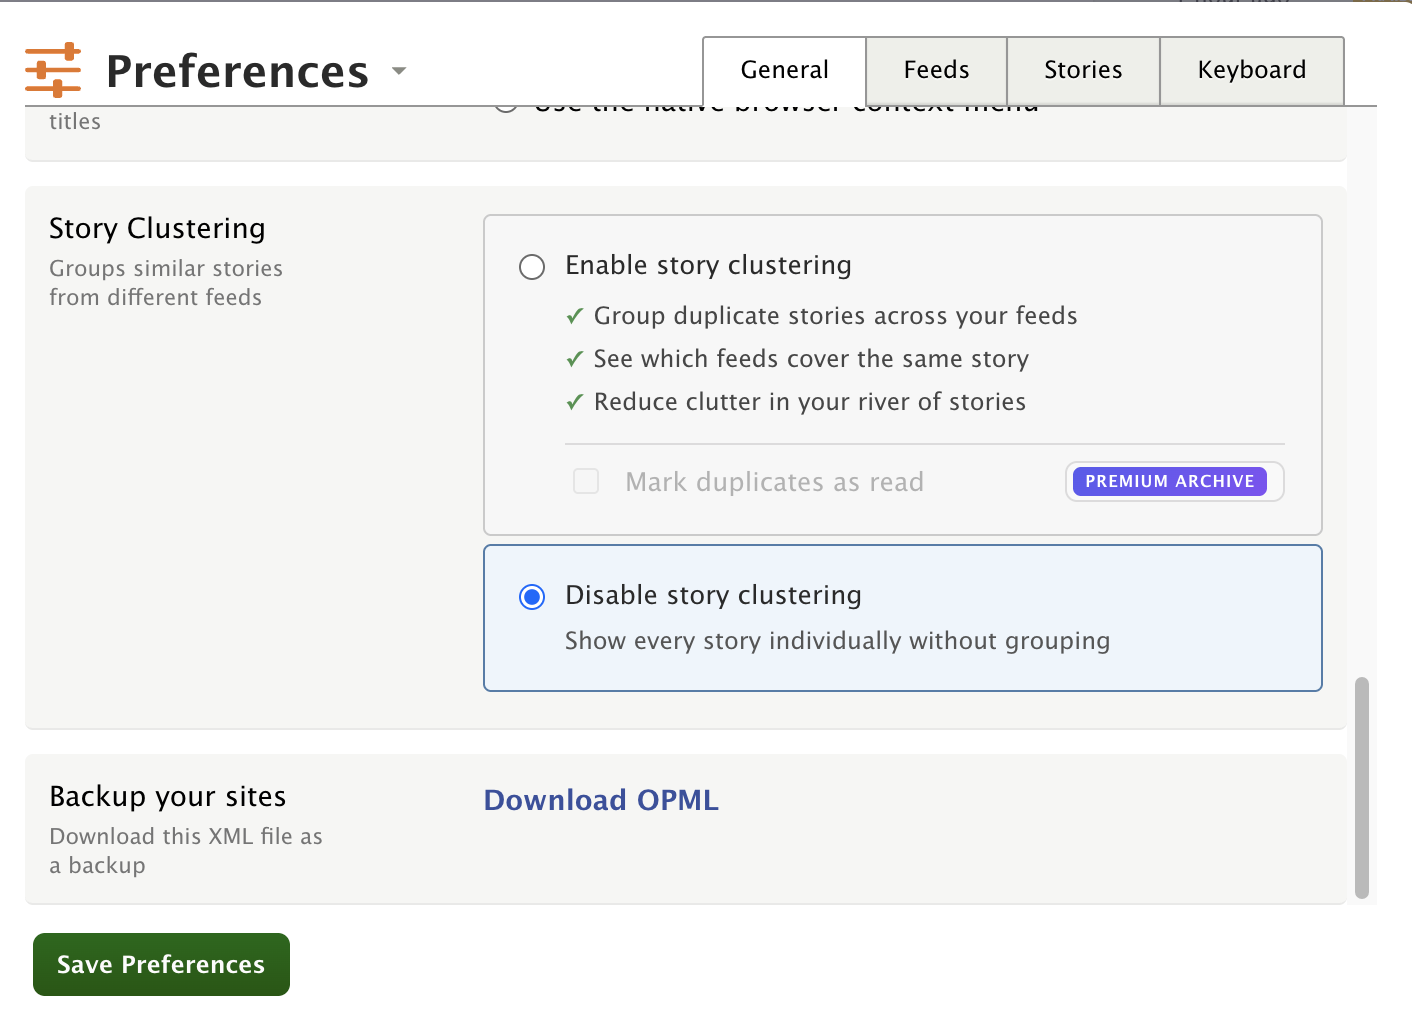The image size is (1412, 1028).
Task: Click the Show every story individually description
Action: tap(837, 641)
